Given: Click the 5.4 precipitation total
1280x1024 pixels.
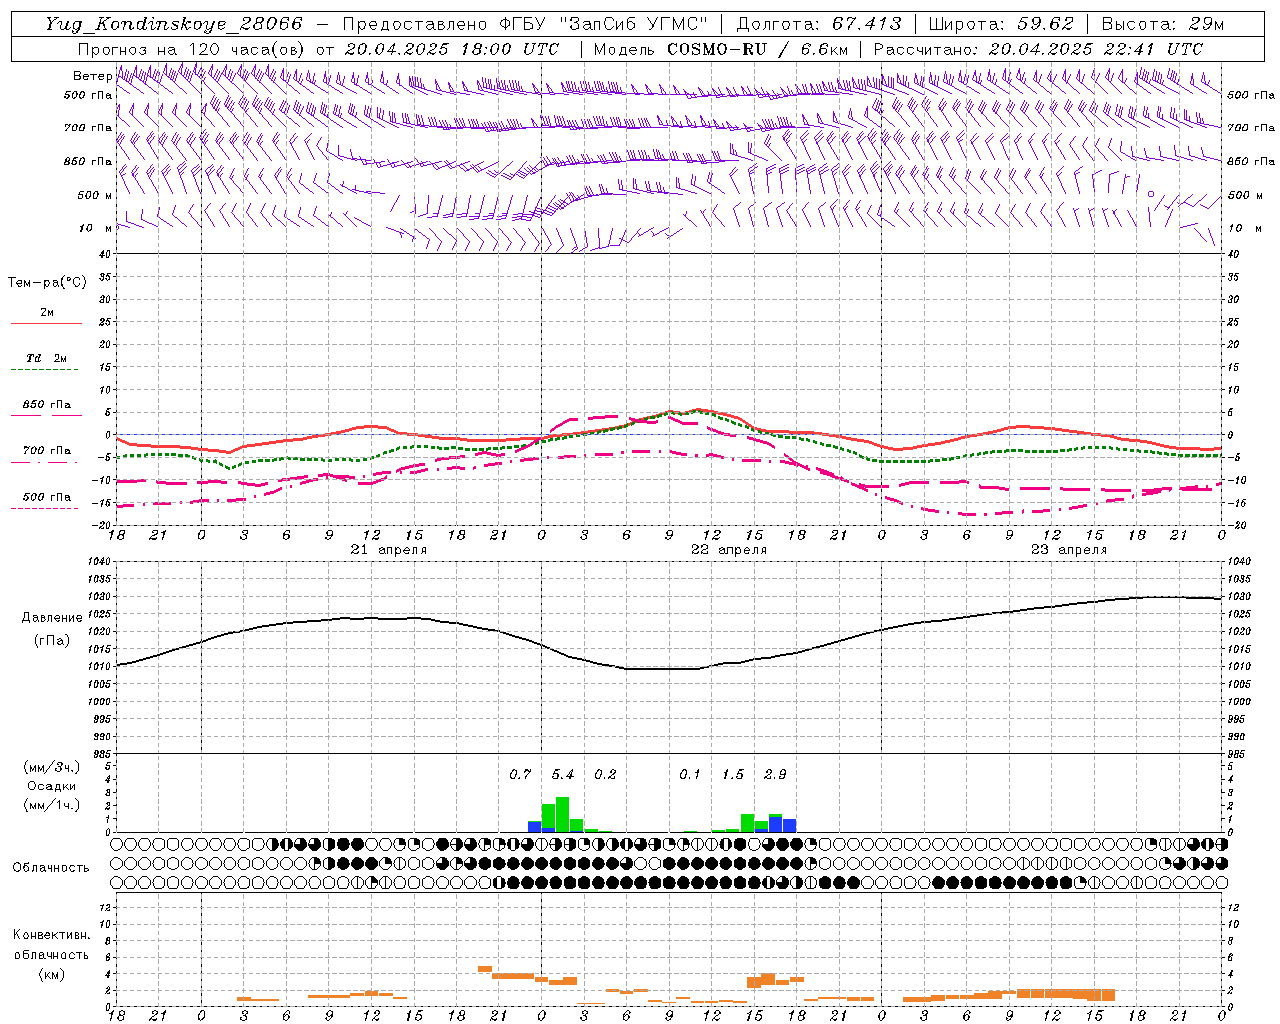Looking at the screenshot, I should [x=563, y=774].
